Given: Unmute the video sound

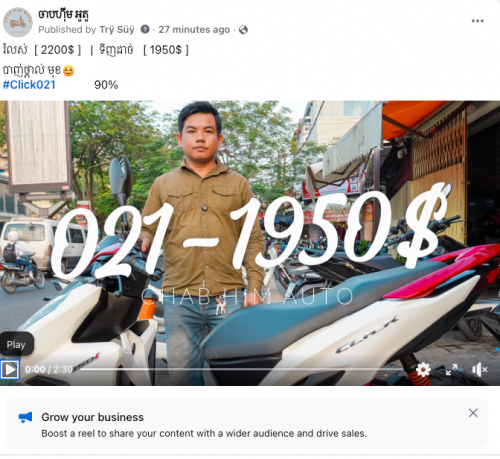Looking at the screenshot, I should coord(480,370).
